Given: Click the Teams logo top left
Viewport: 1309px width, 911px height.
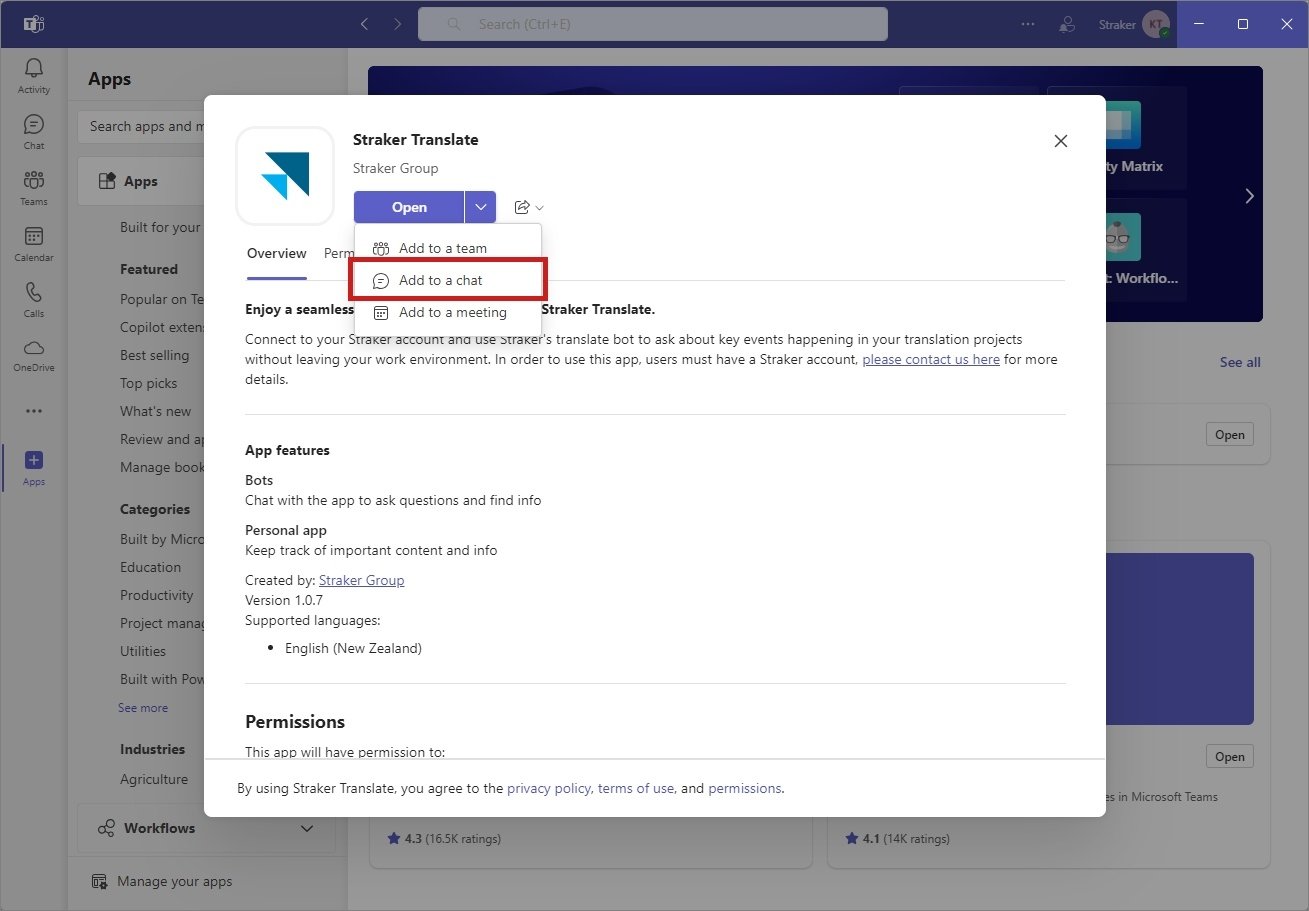Looking at the screenshot, I should click(33, 22).
